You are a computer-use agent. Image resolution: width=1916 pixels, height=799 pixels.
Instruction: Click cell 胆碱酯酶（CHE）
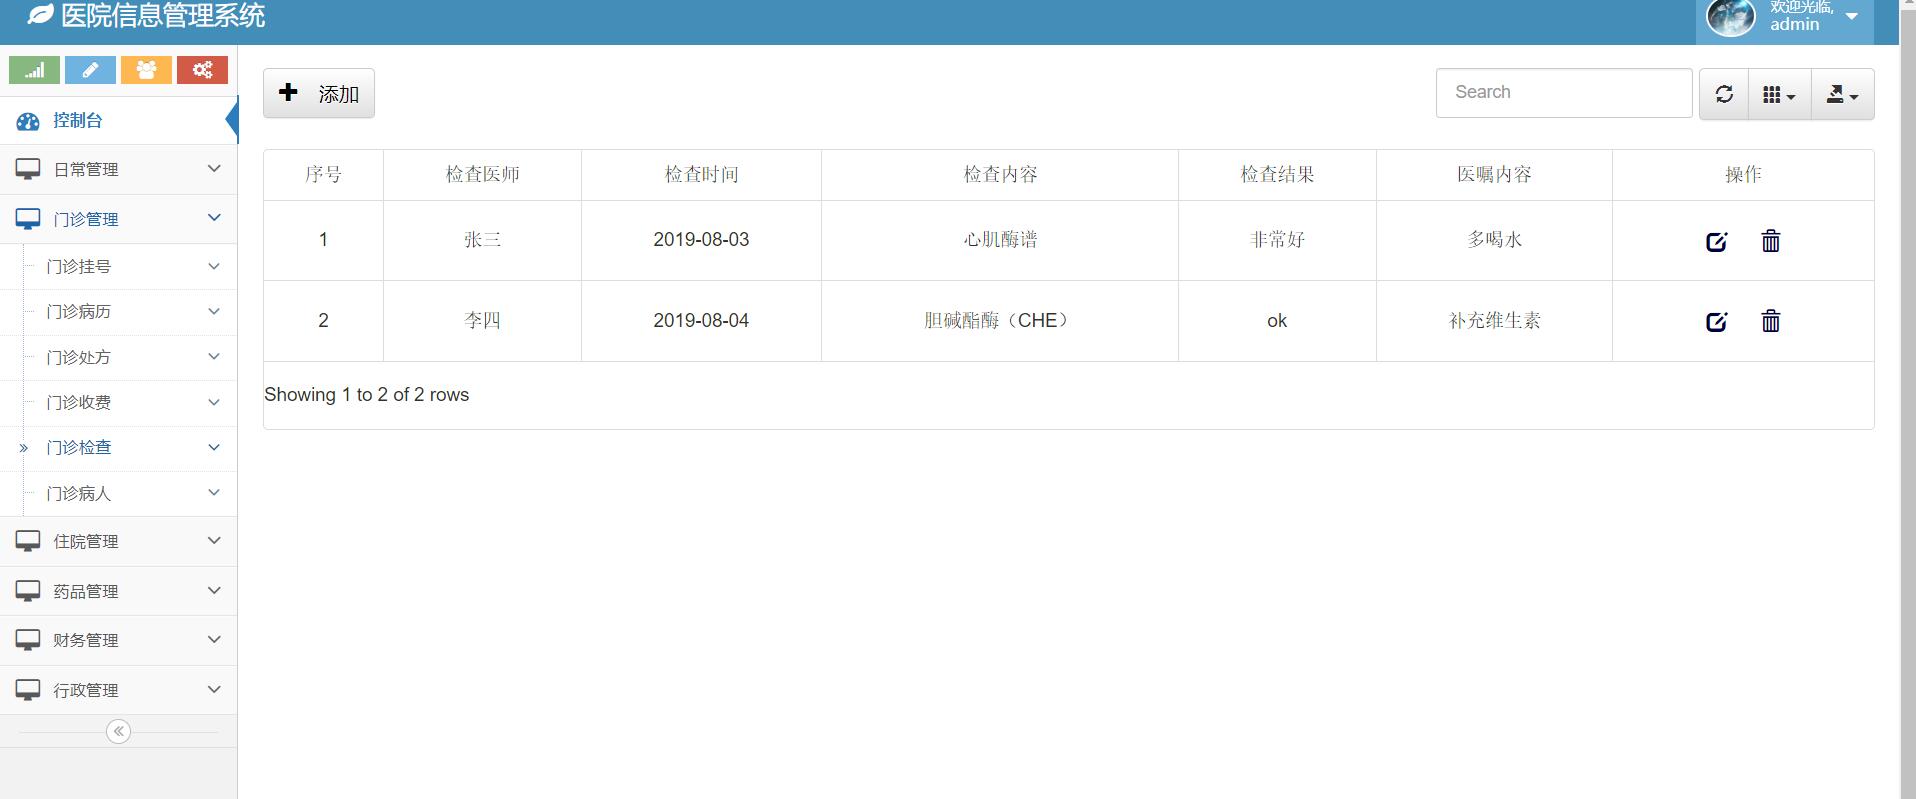1000,321
